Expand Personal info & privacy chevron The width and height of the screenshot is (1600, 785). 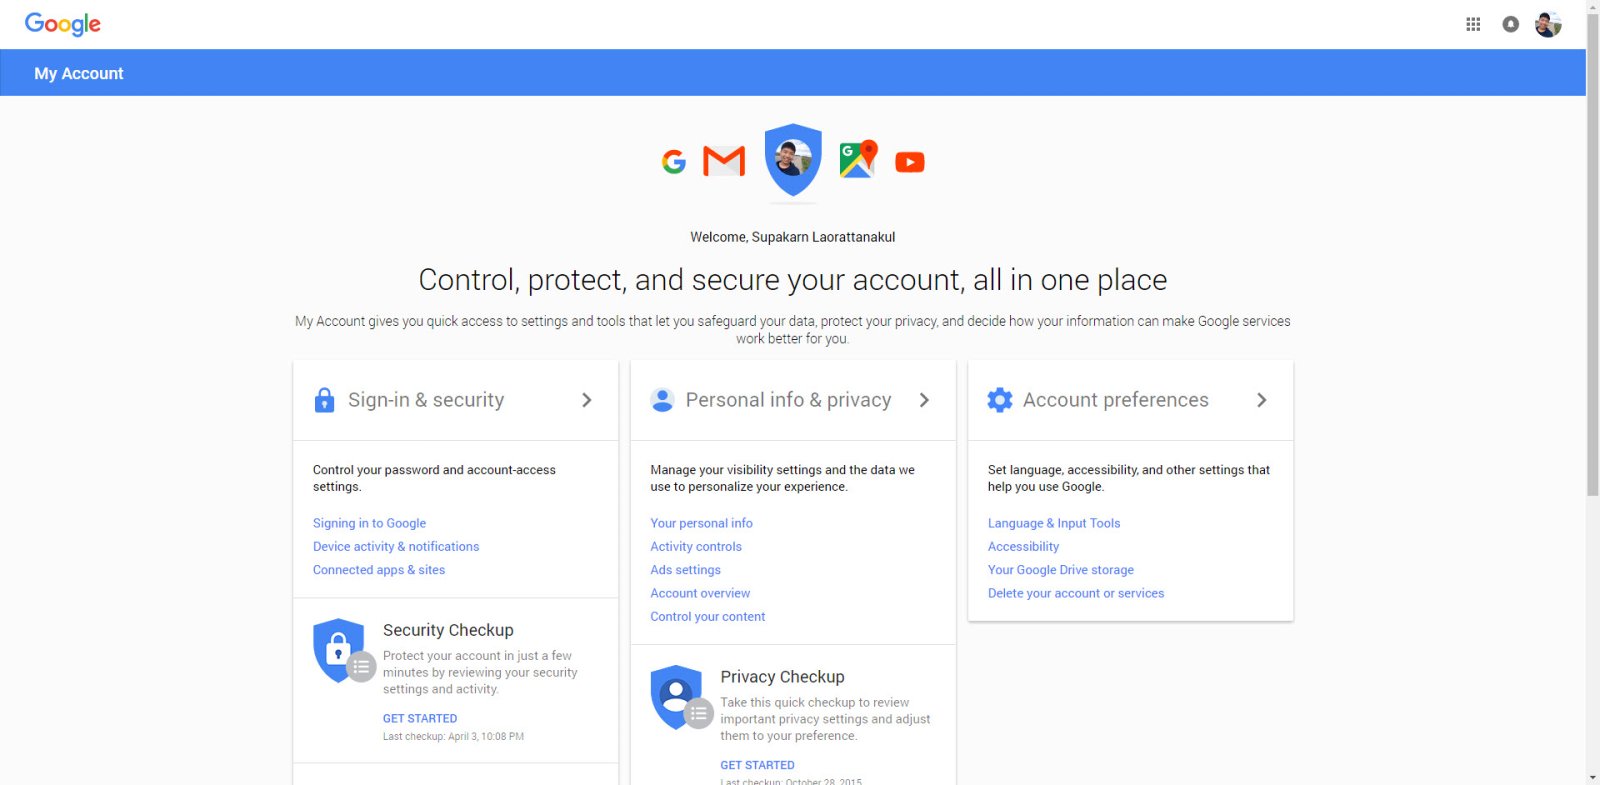(x=924, y=400)
